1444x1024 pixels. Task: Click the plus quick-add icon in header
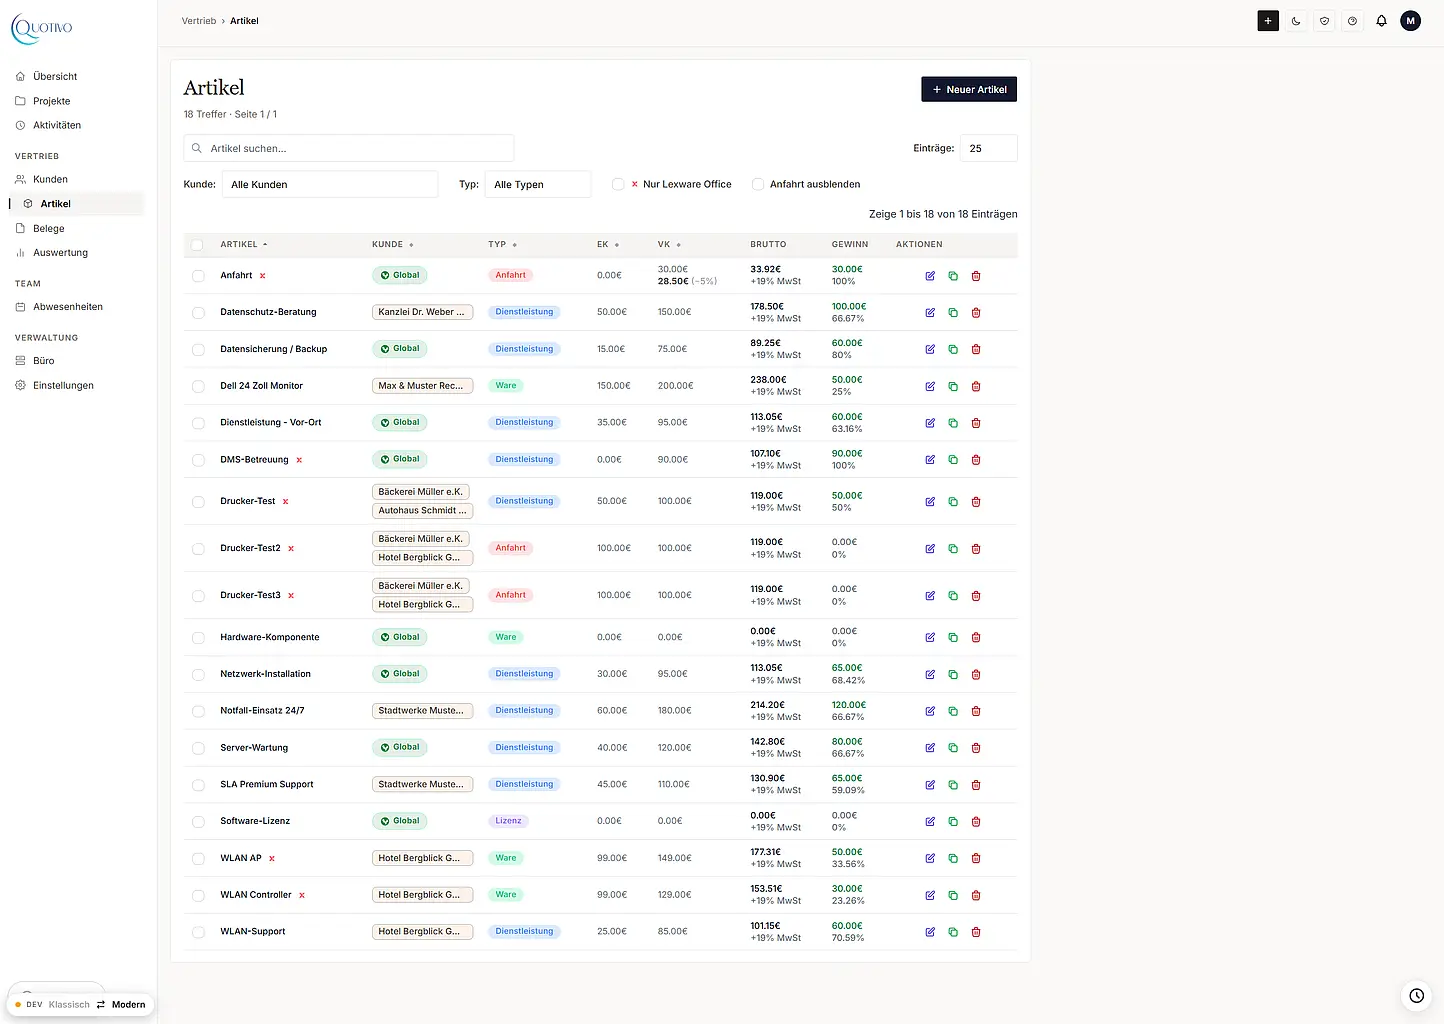click(x=1268, y=21)
